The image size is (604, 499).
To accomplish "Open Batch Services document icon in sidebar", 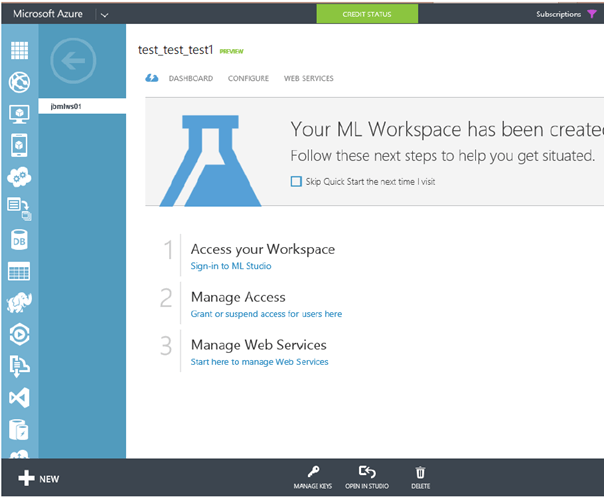I will [x=19, y=209].
